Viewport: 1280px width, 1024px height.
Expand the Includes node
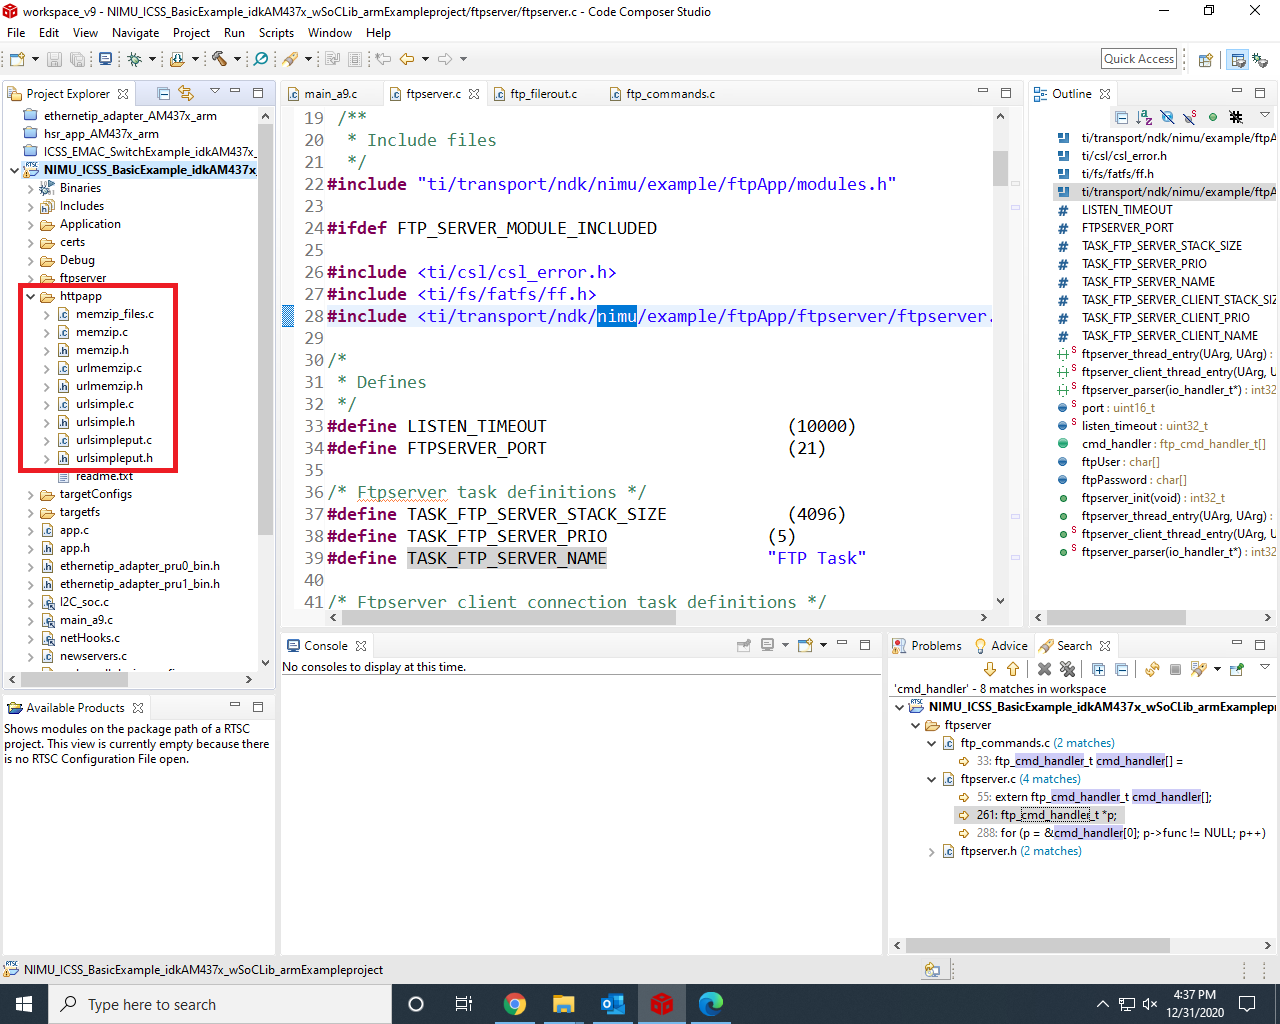[x=31, y=206]
